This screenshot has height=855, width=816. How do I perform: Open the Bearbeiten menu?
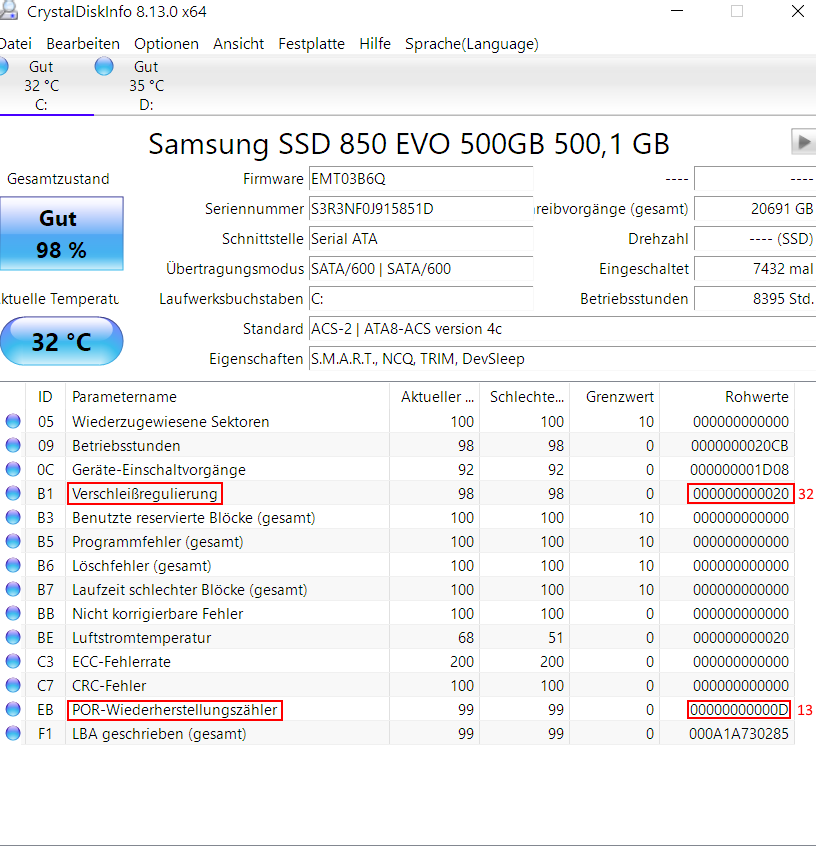[83, 44]
